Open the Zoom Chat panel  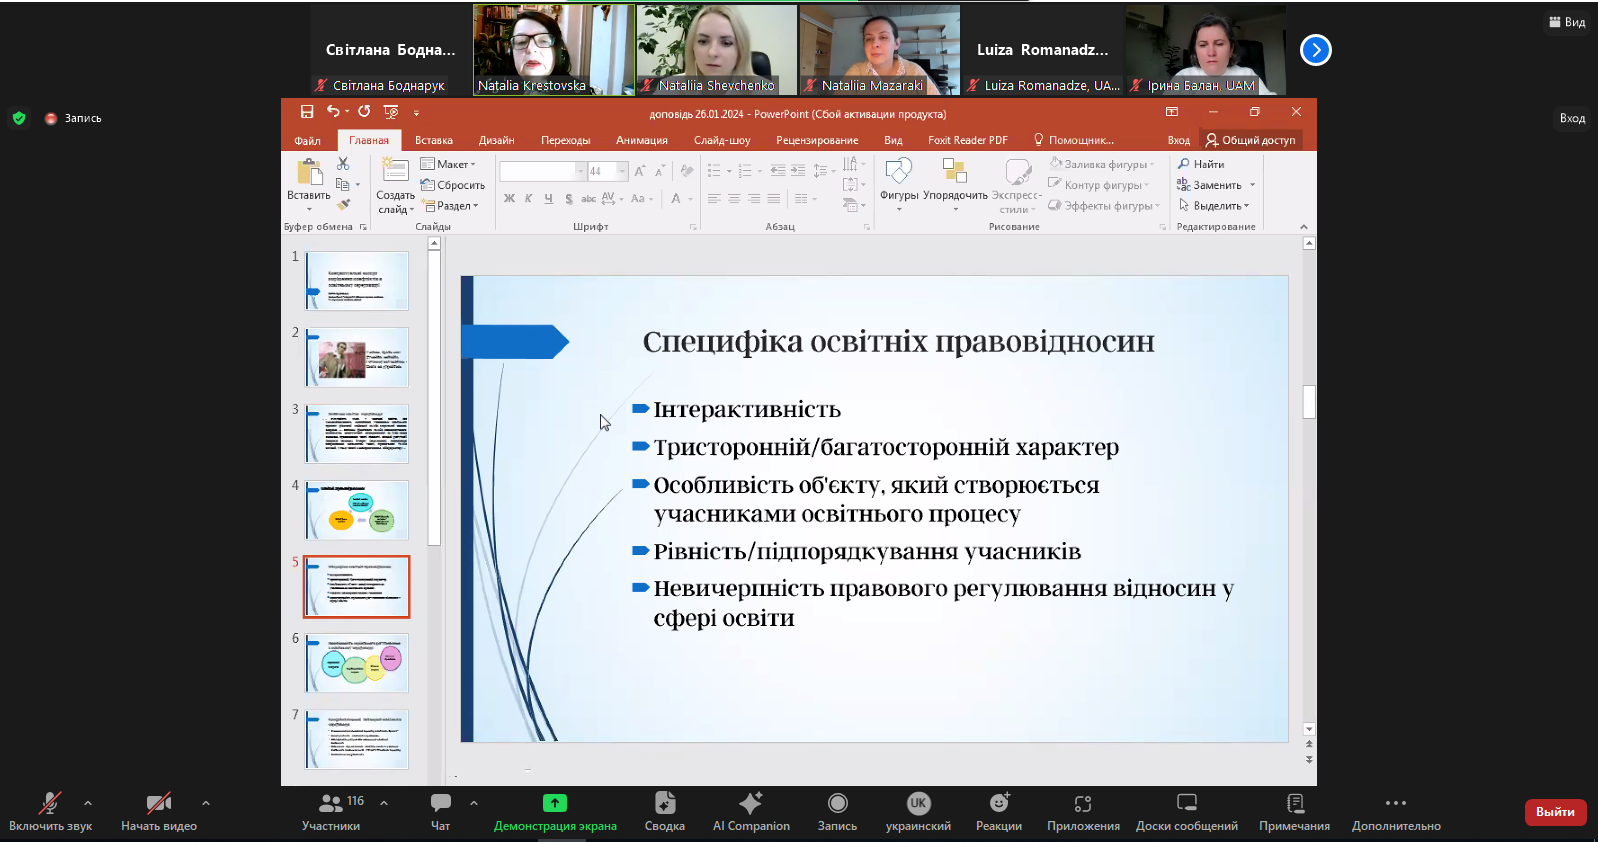tap(441, 811)
